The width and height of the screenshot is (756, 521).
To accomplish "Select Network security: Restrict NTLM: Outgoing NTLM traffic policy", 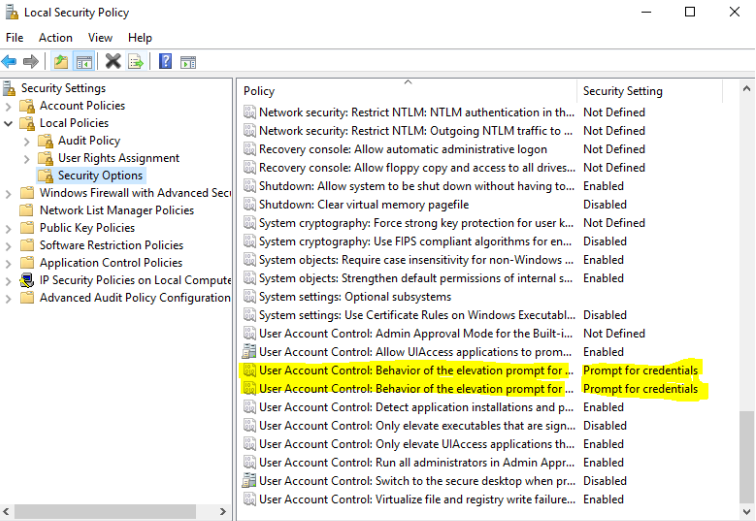I will [416, 131].
